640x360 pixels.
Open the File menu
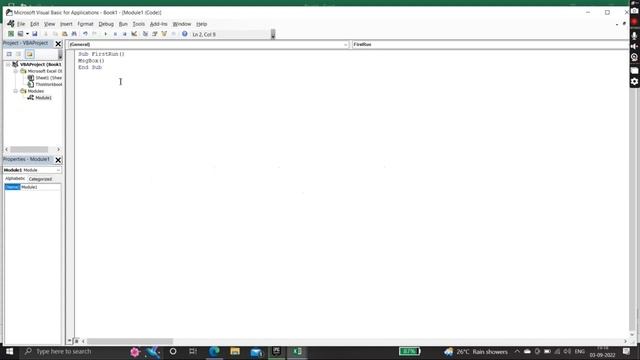[x=21, y=24]
